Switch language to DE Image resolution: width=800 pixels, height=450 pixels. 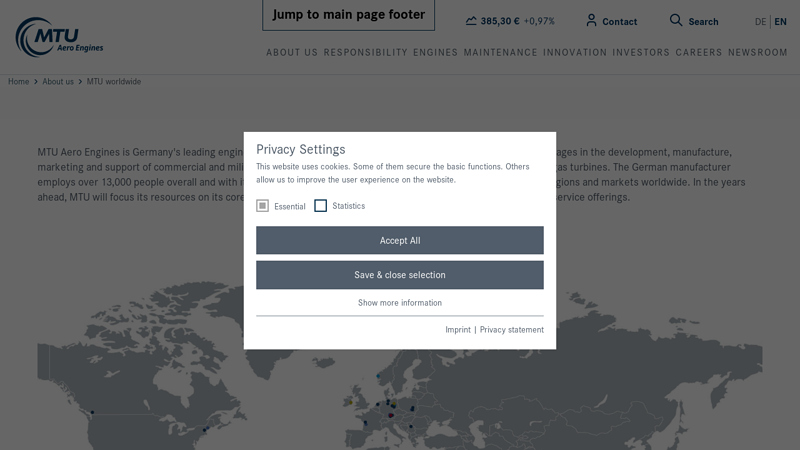(x=760, y=22)
